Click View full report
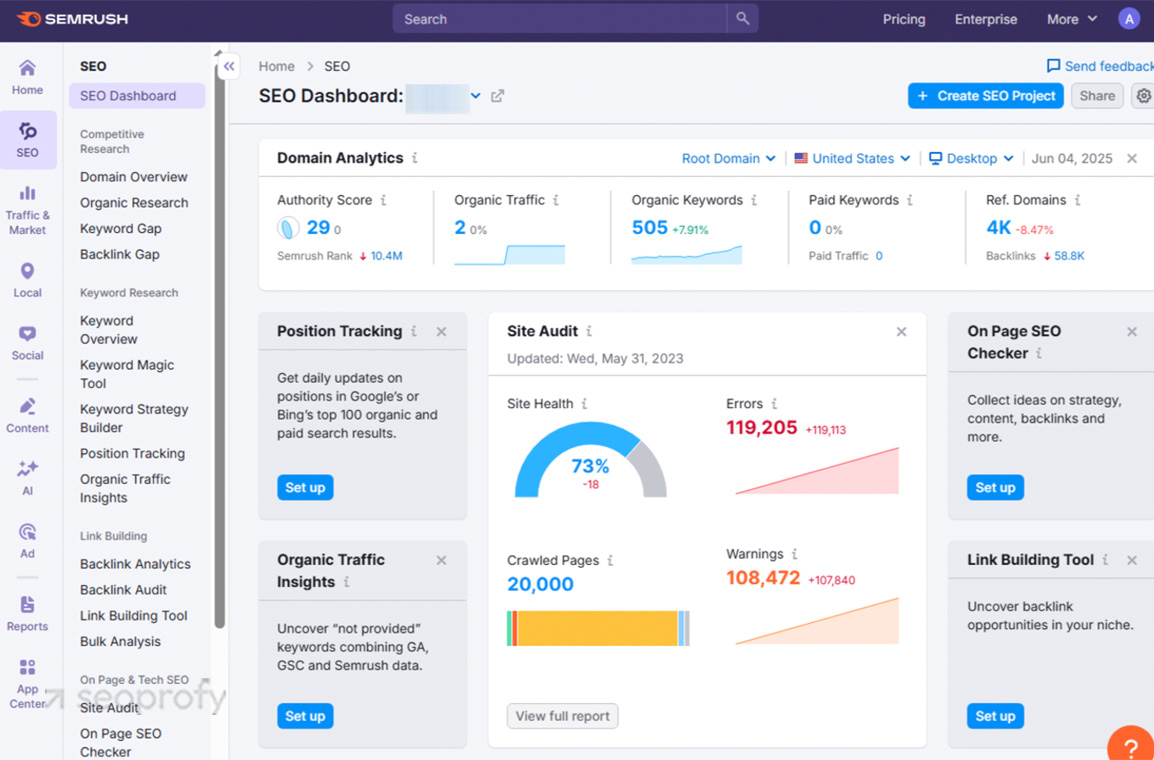The width and height of the screenshot is (1154, 760). [x=562, y=716]
